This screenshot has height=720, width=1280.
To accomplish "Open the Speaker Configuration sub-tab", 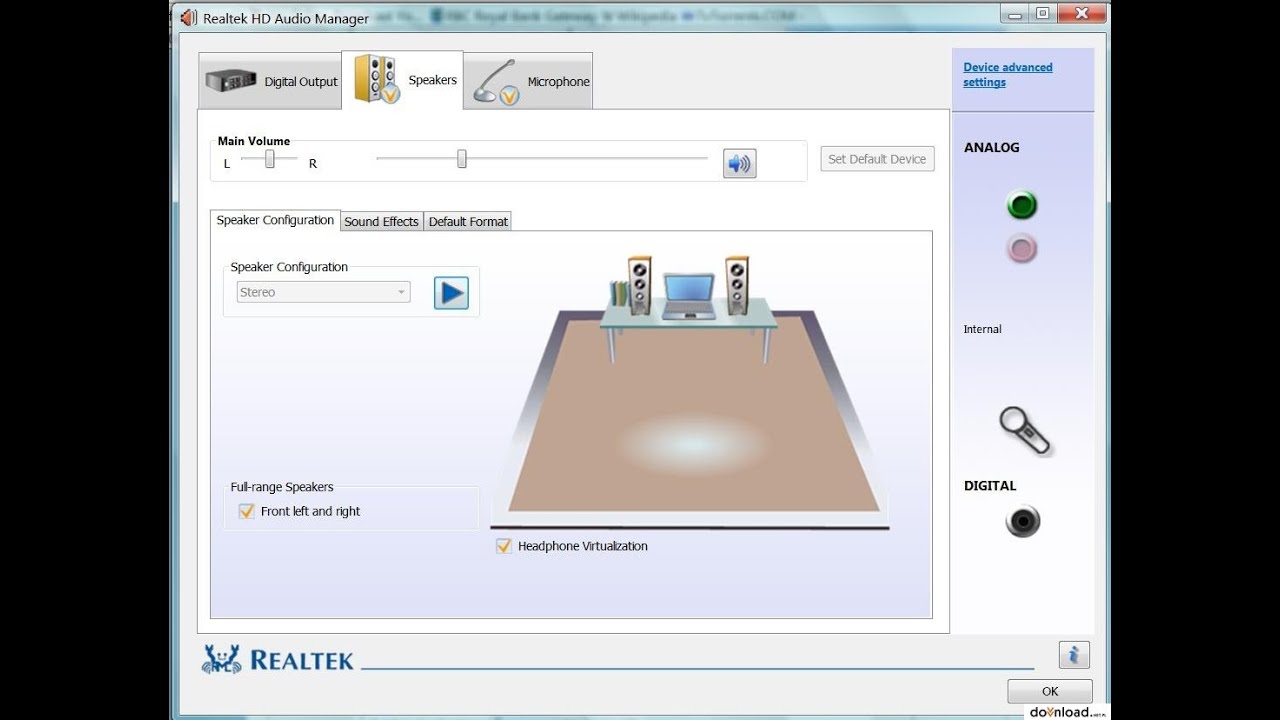I will coord(275,220).
